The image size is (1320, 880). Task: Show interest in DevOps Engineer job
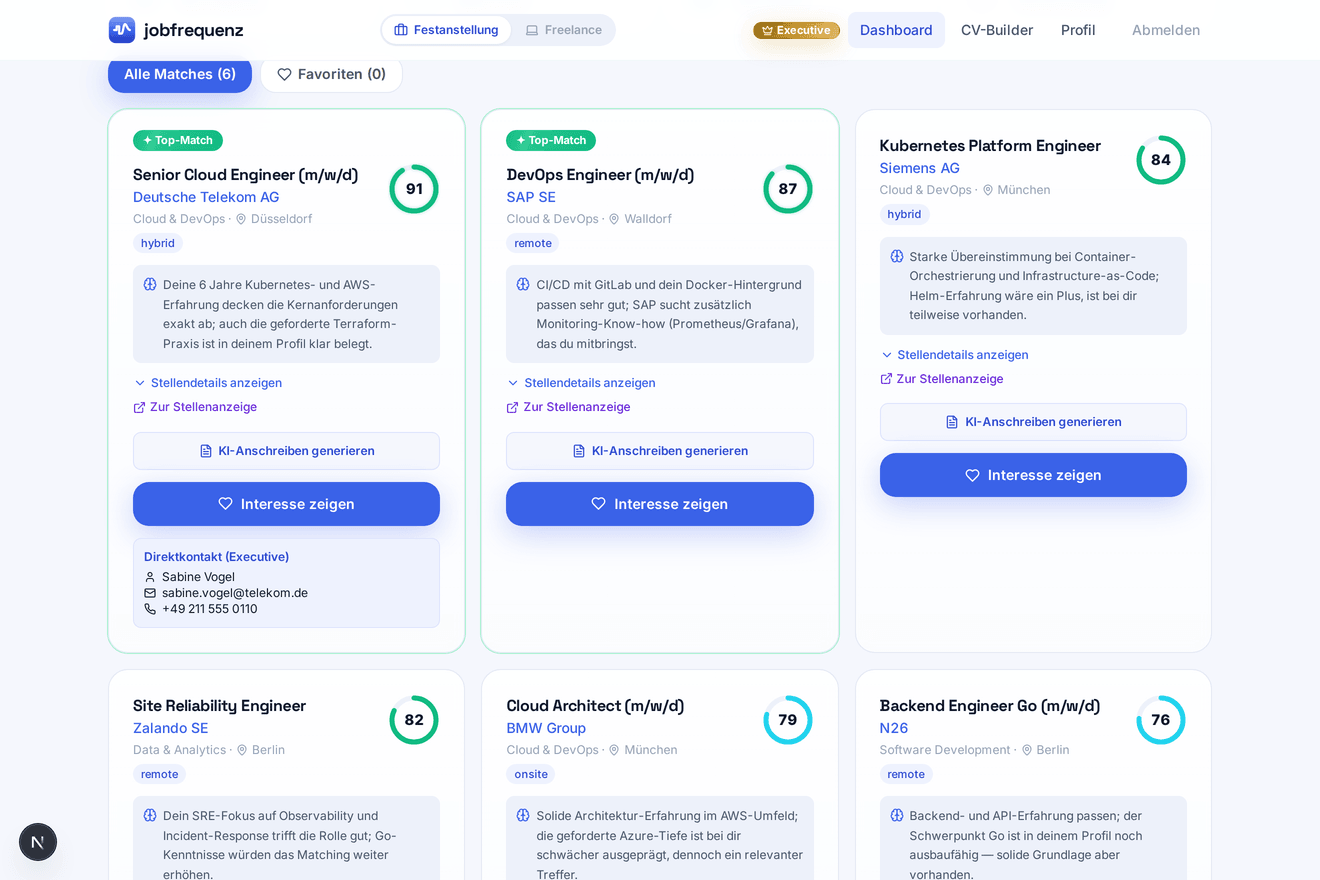(660, 504)
